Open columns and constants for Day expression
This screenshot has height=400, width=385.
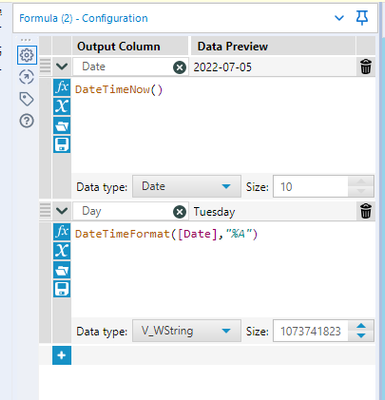62,251
